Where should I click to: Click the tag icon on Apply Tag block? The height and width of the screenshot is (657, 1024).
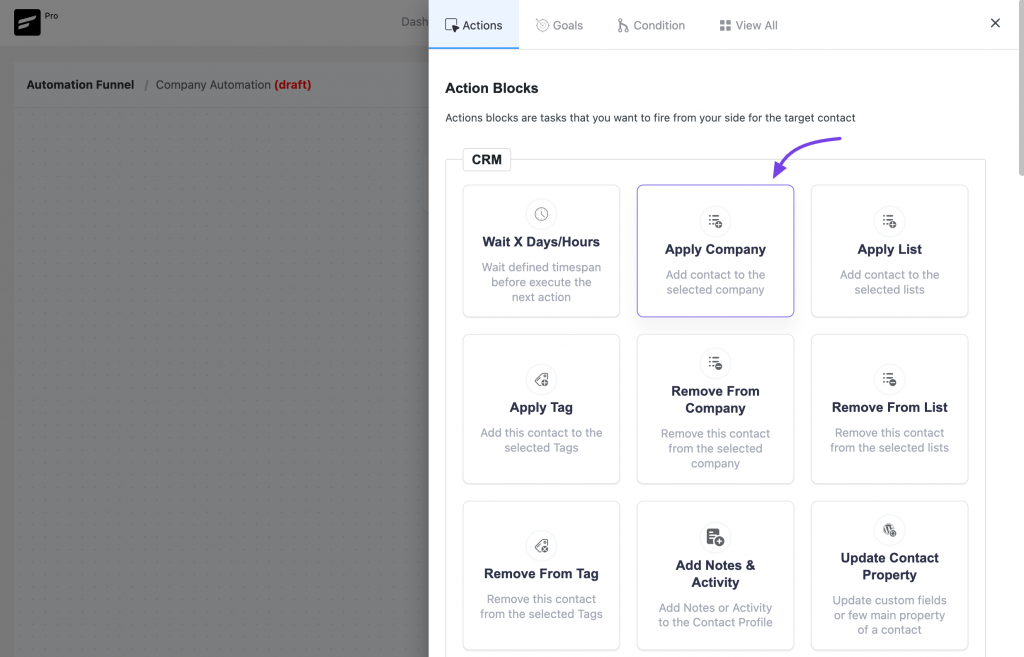click(541, 380)
